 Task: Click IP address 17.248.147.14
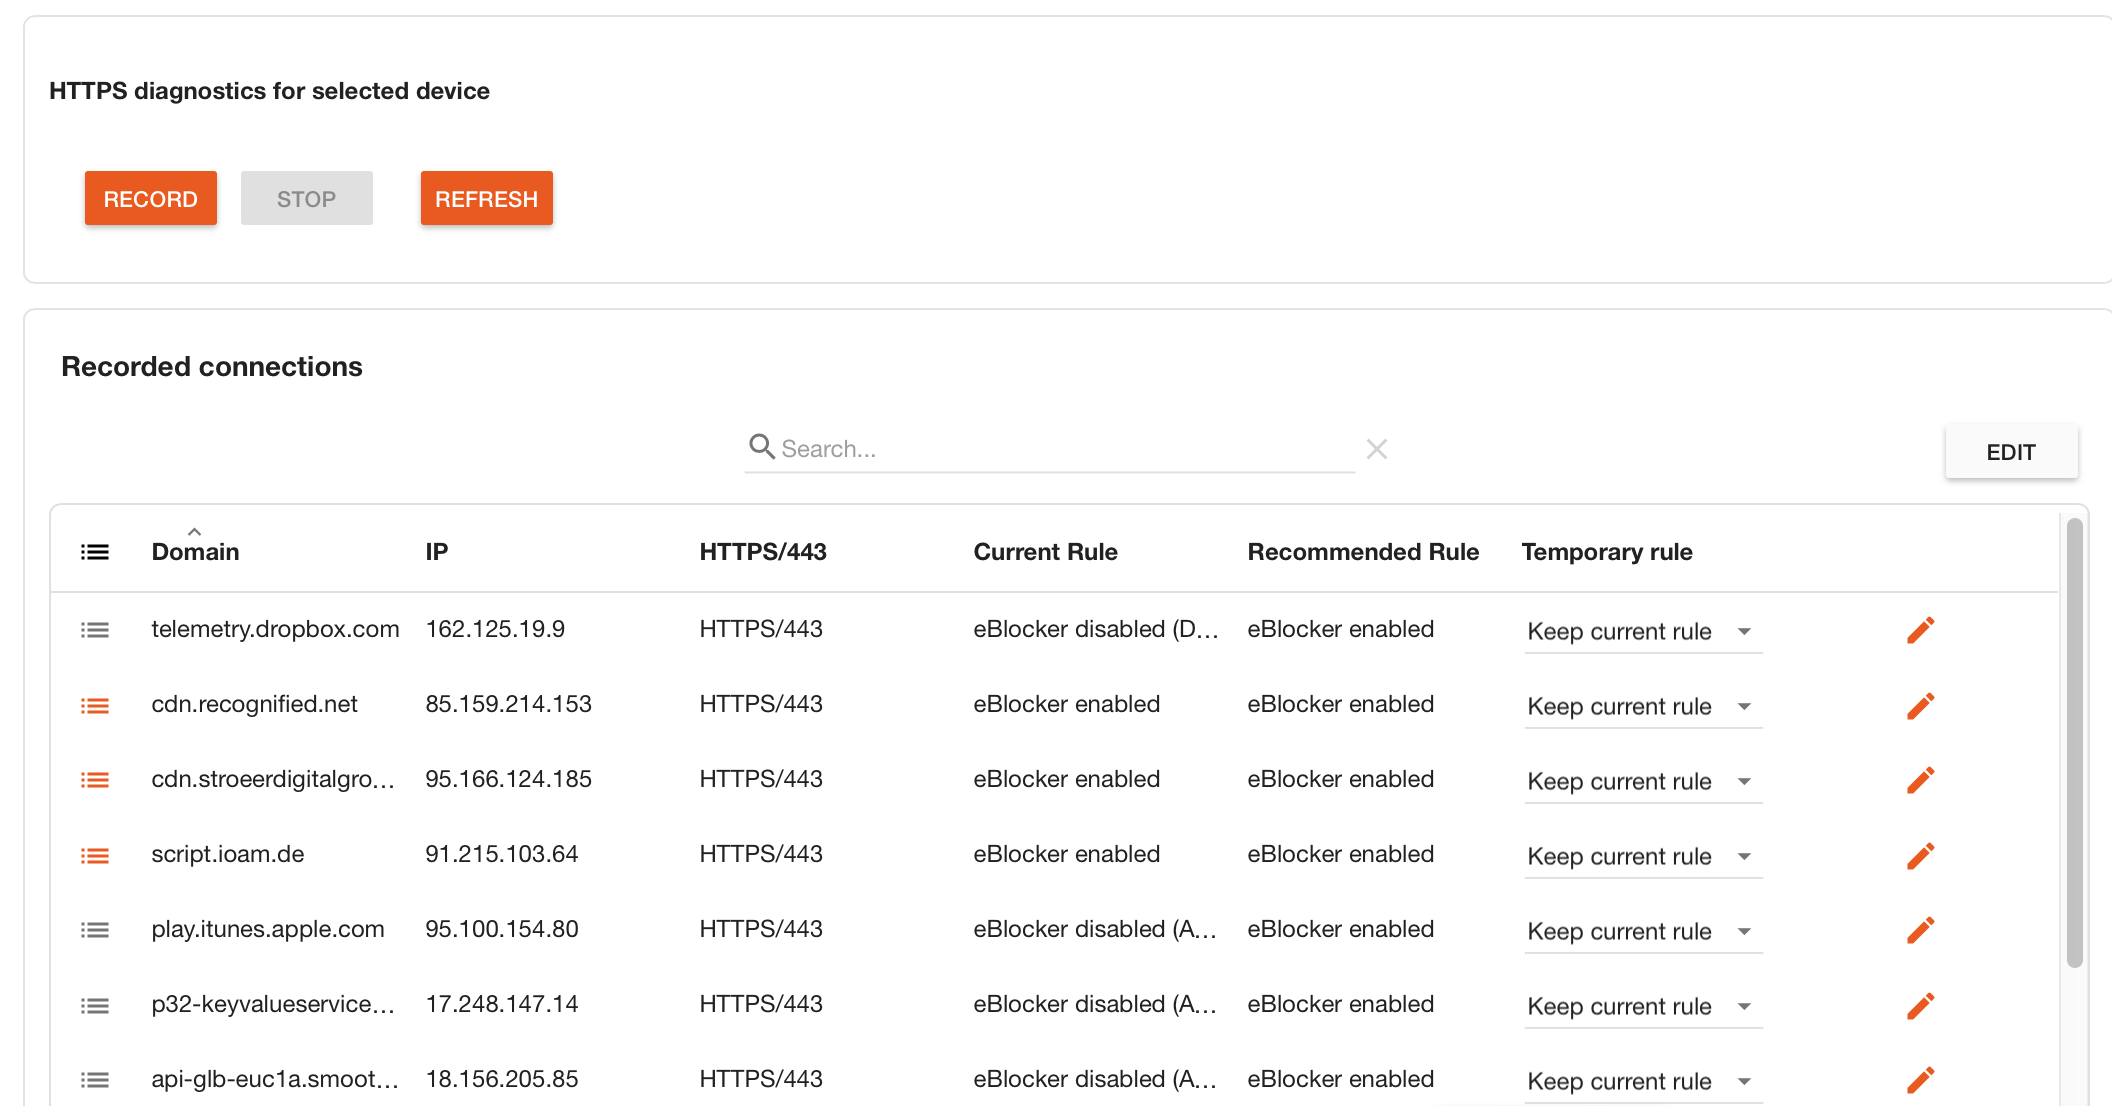point(502,1004)
